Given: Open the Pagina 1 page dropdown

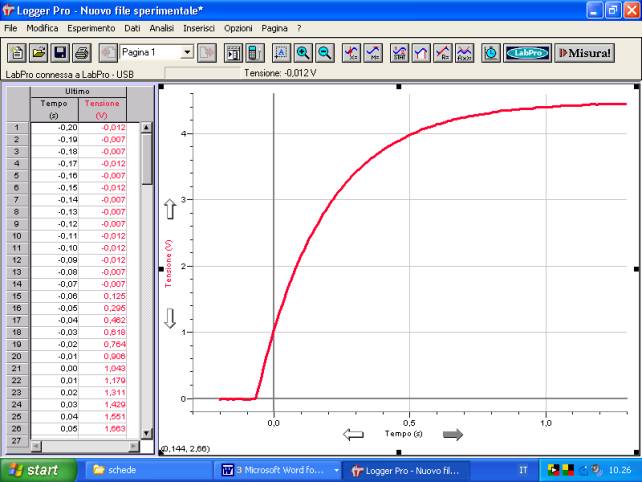Looking at the screenshot, I should (x=187, y=51).
